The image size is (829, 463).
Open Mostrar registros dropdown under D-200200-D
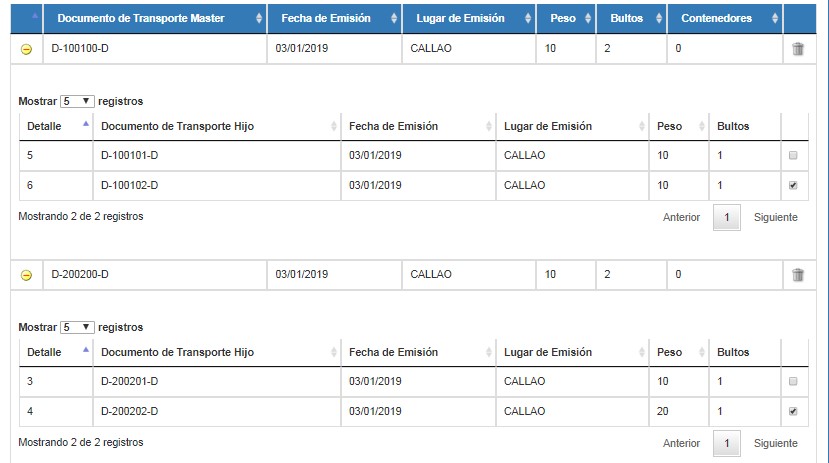pyautogui.click(x=77, y=328)
